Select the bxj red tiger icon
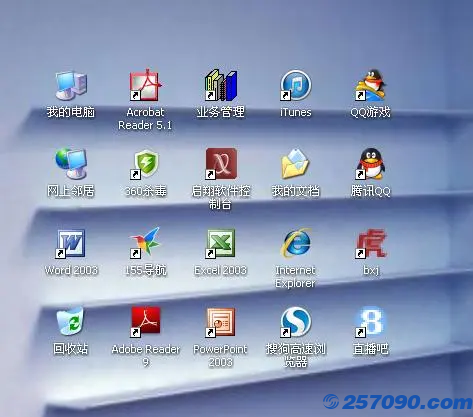 pyautogui.click(x=370, y=243)
